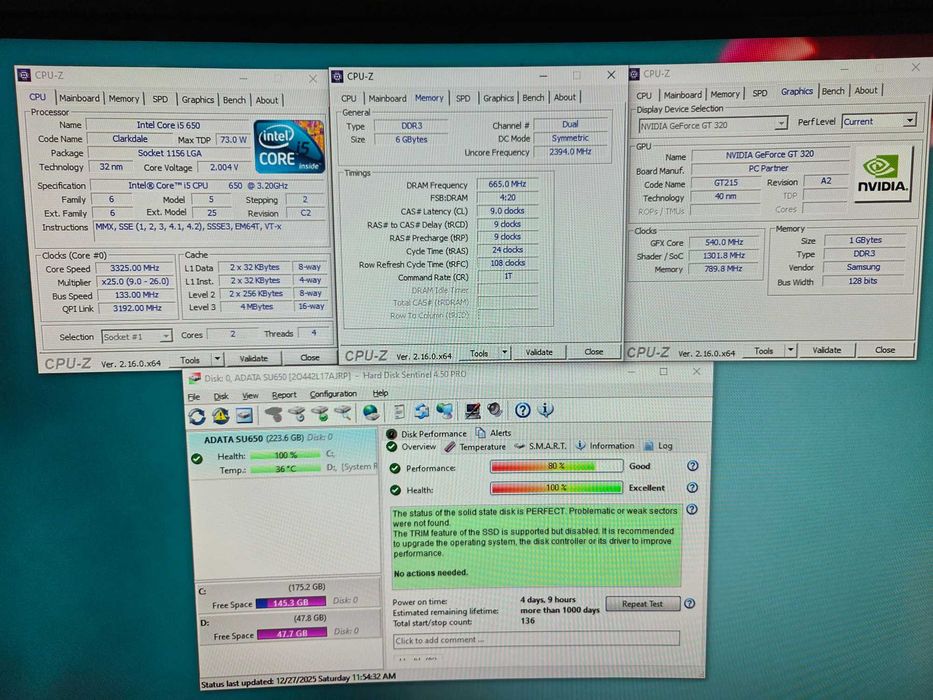
Task: Click Validate in Graphics CPU-Z window
Action: [x=827, y=350]
